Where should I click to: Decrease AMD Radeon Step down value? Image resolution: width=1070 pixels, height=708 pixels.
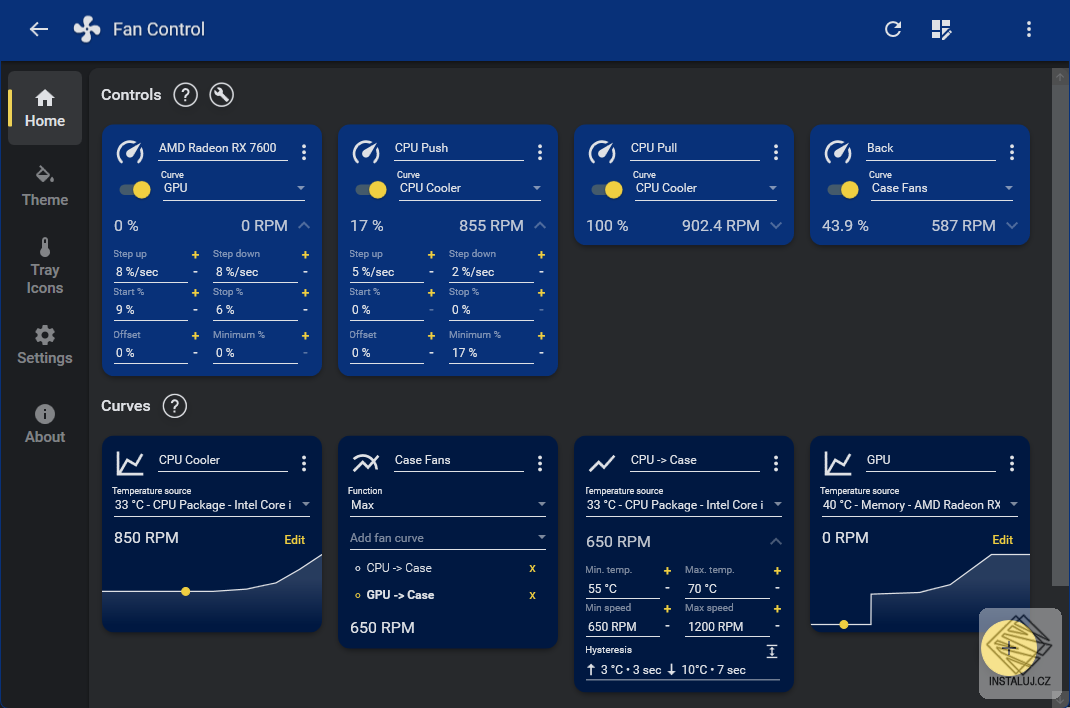pyautogui.click(x=305, y=272)
